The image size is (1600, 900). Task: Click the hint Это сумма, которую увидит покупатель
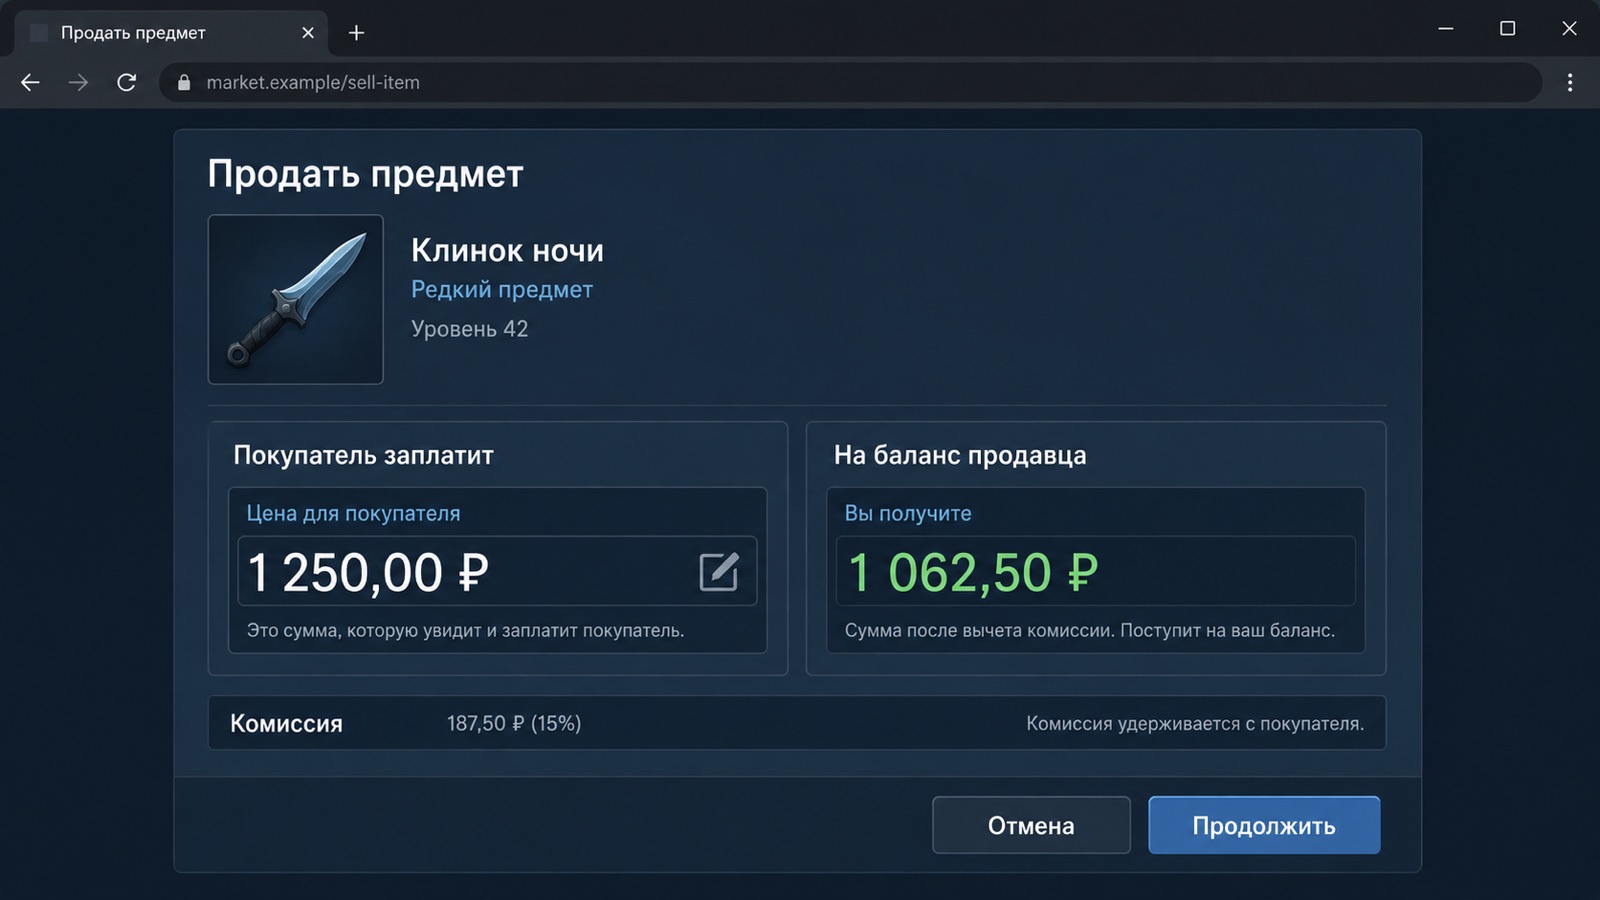(x=465, y=631)
